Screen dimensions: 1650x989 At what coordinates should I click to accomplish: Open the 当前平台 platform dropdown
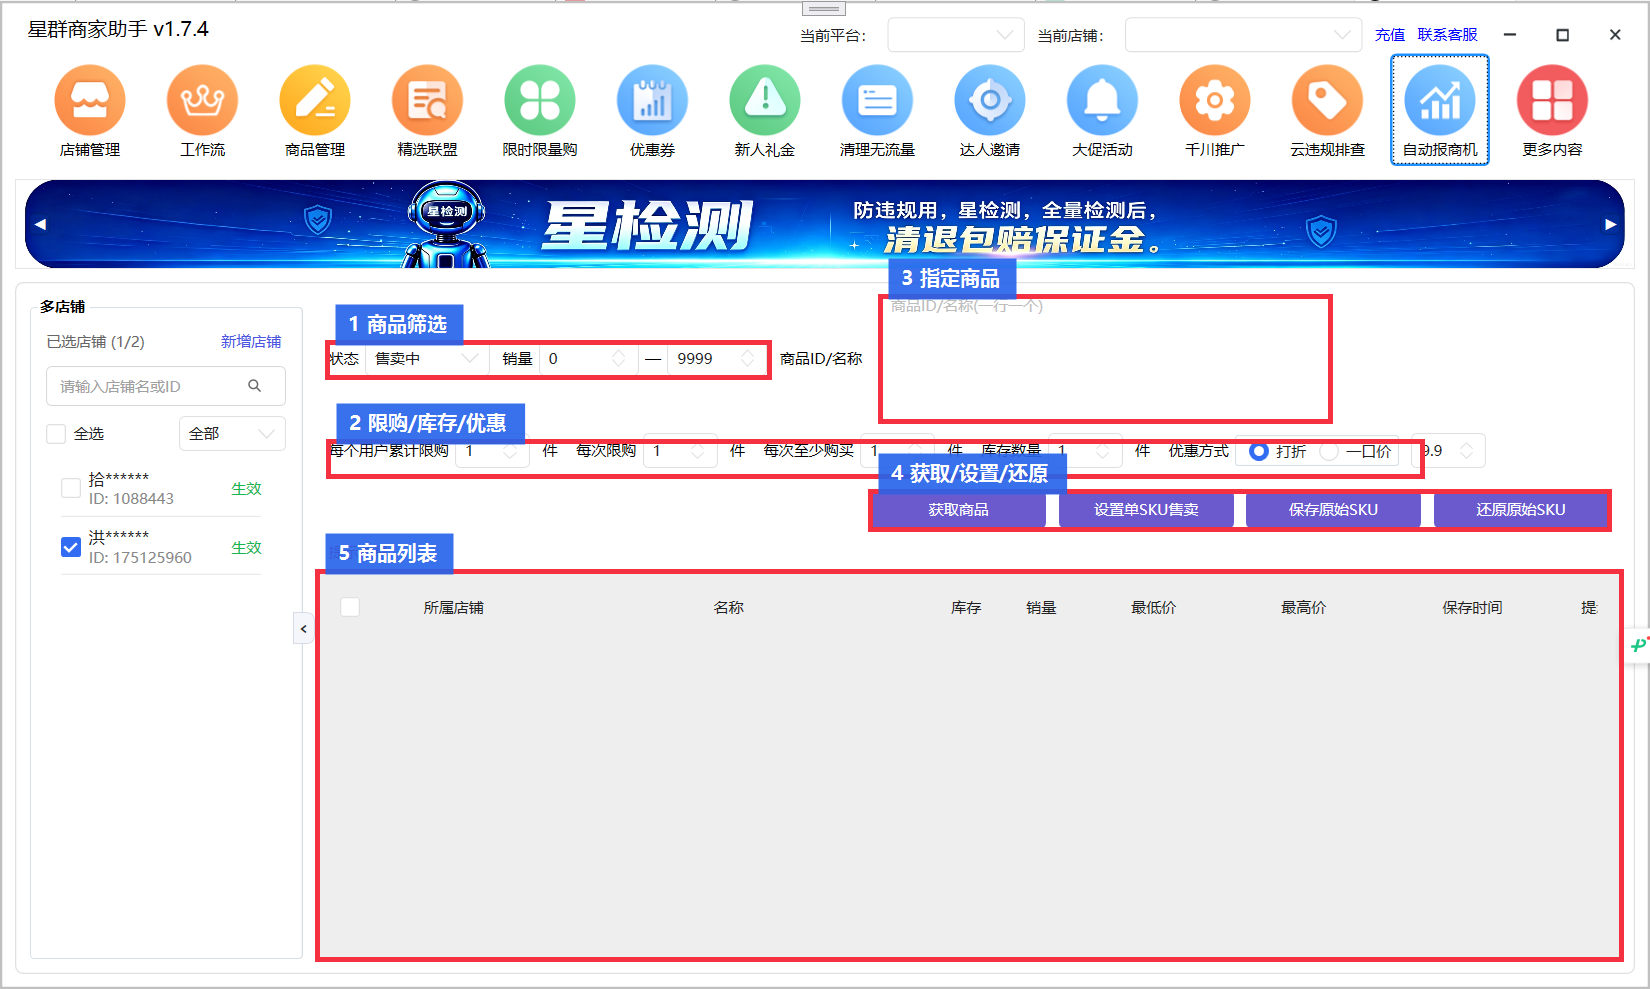[956, 35]
